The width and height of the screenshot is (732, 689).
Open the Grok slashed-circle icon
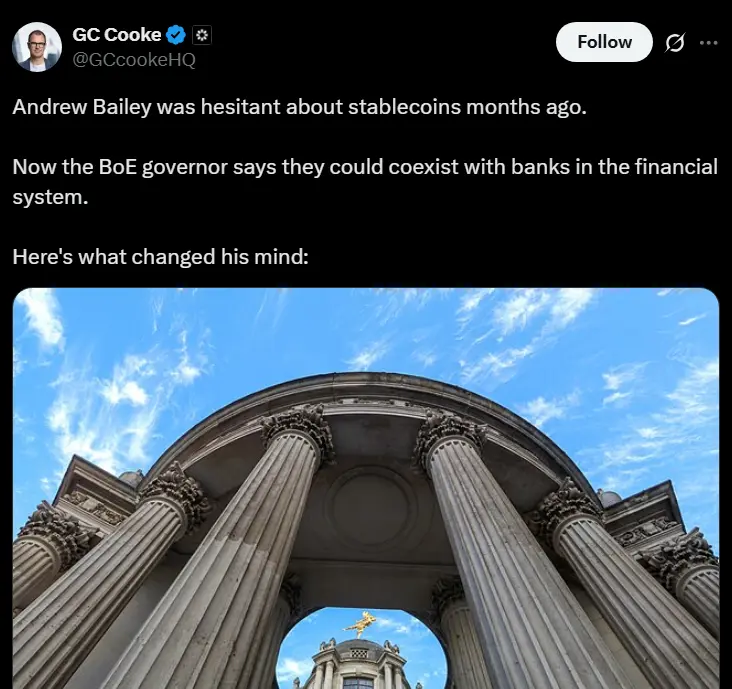click(x=675, y=42)
